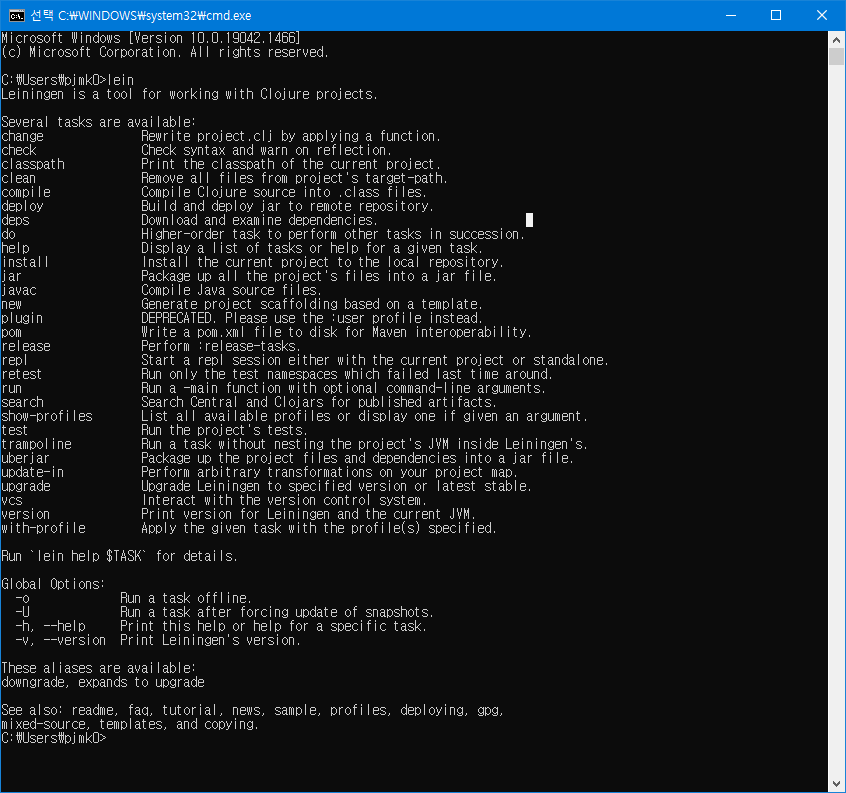Close the cmd.exe window
Viewport: 846px width, 793px height.
[x=822, y=16]
